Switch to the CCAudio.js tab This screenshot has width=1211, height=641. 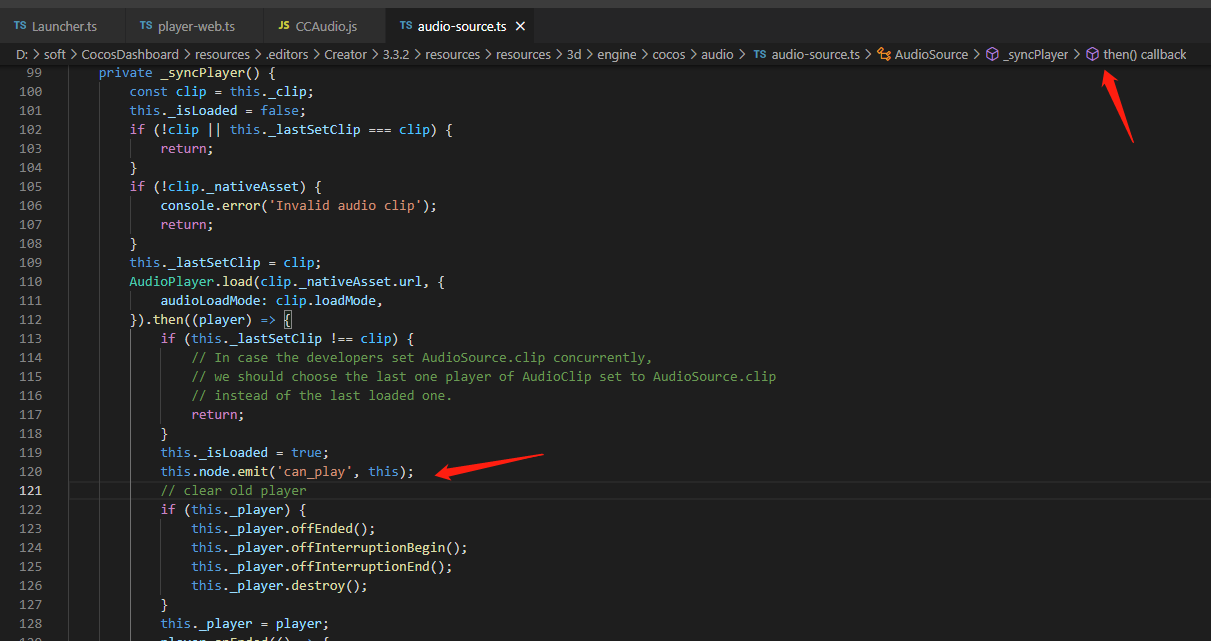[325, 25]
